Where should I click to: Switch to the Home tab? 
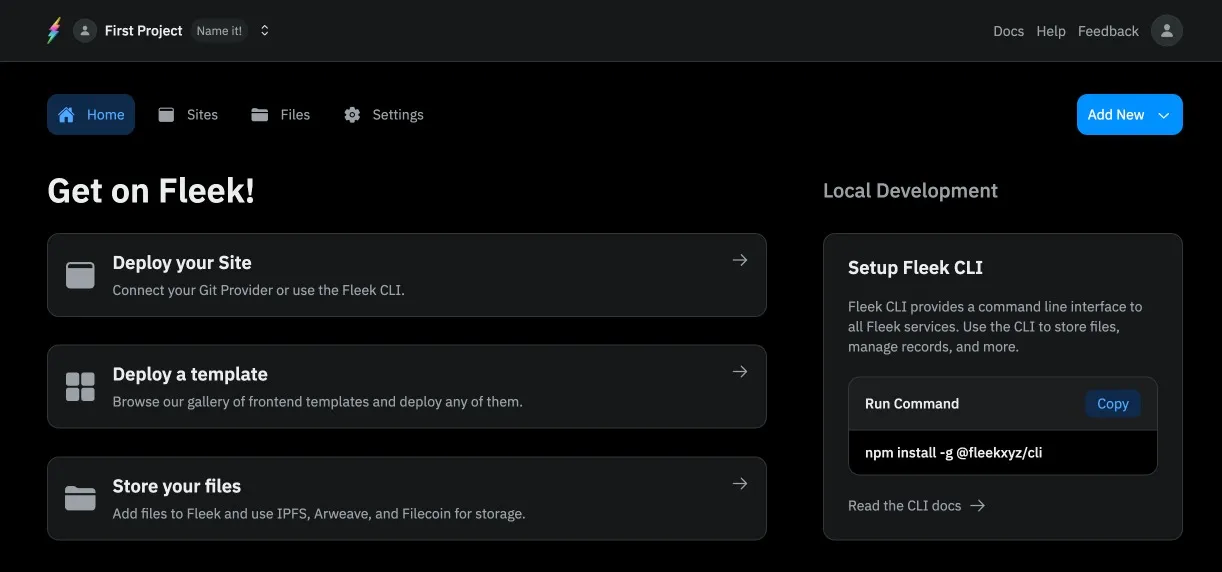tap(91, 115)
